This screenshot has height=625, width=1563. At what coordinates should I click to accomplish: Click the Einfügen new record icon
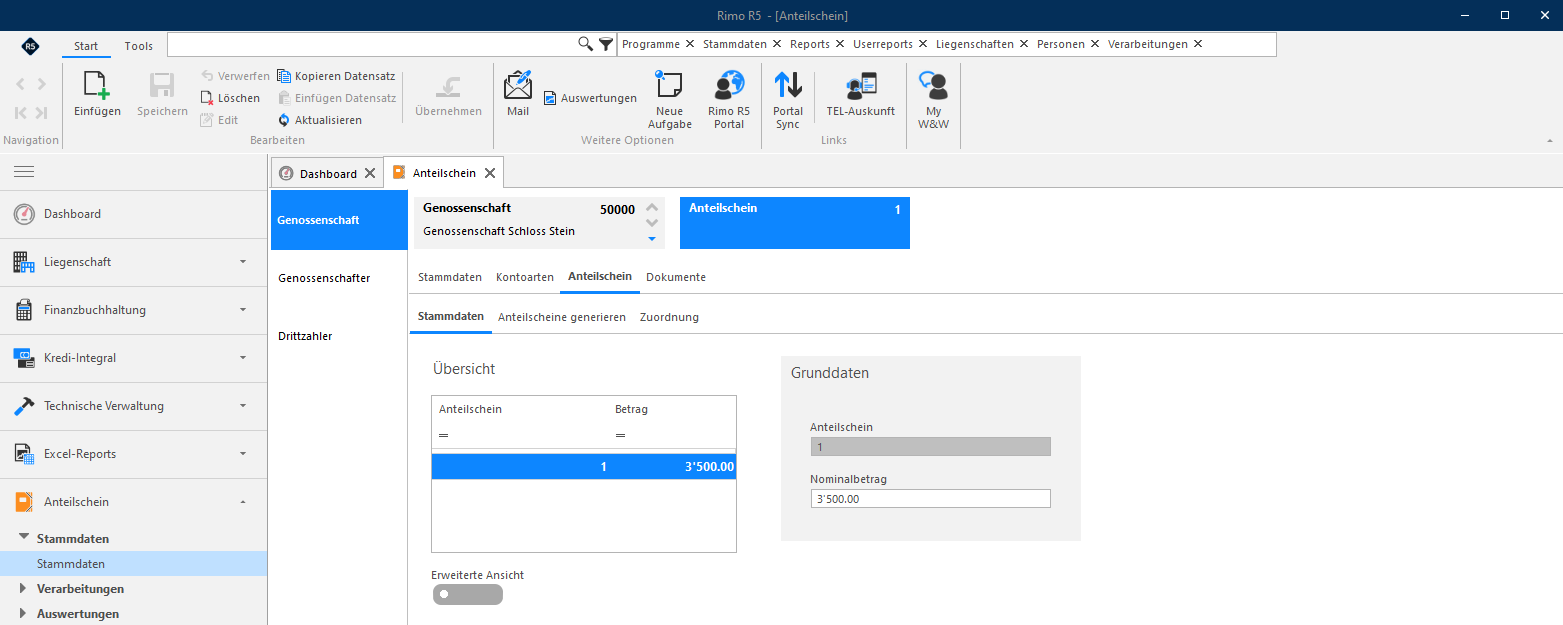point(97,86)
